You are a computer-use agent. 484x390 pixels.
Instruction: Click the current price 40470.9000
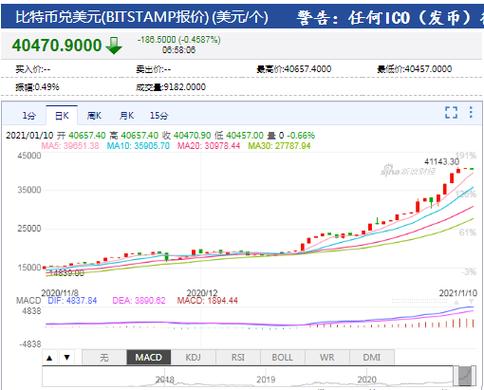point(57,45)
